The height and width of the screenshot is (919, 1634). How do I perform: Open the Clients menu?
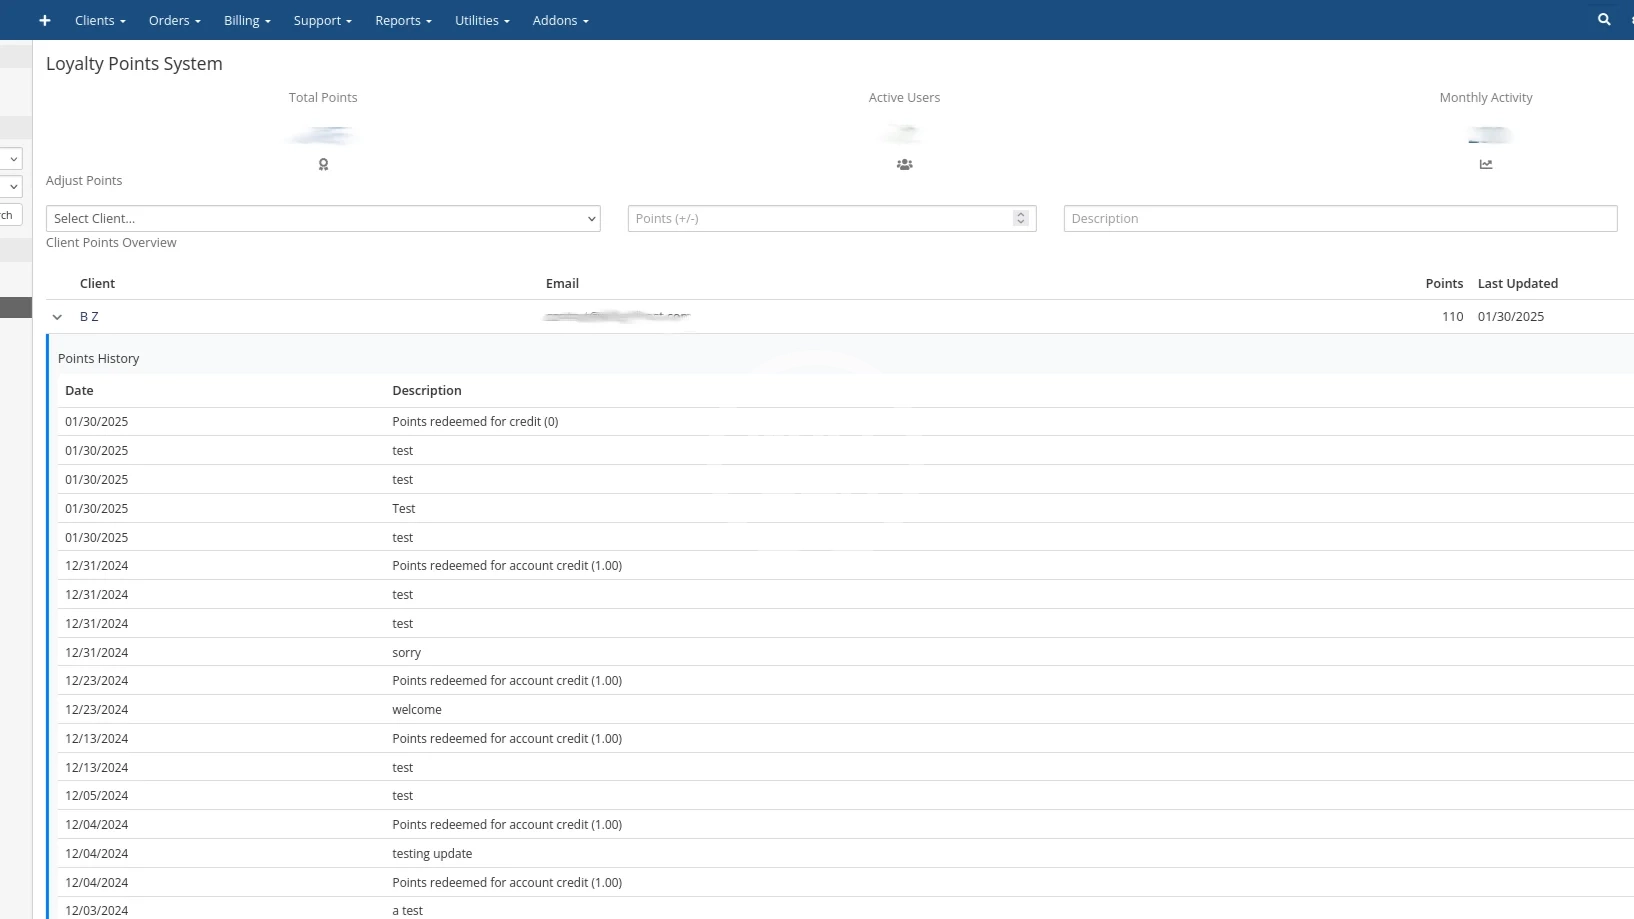[100, 20]
